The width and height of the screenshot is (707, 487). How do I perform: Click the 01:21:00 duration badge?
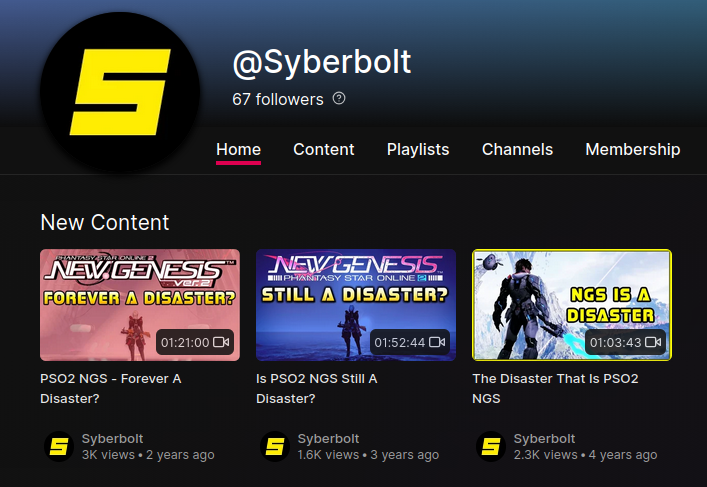195,342
